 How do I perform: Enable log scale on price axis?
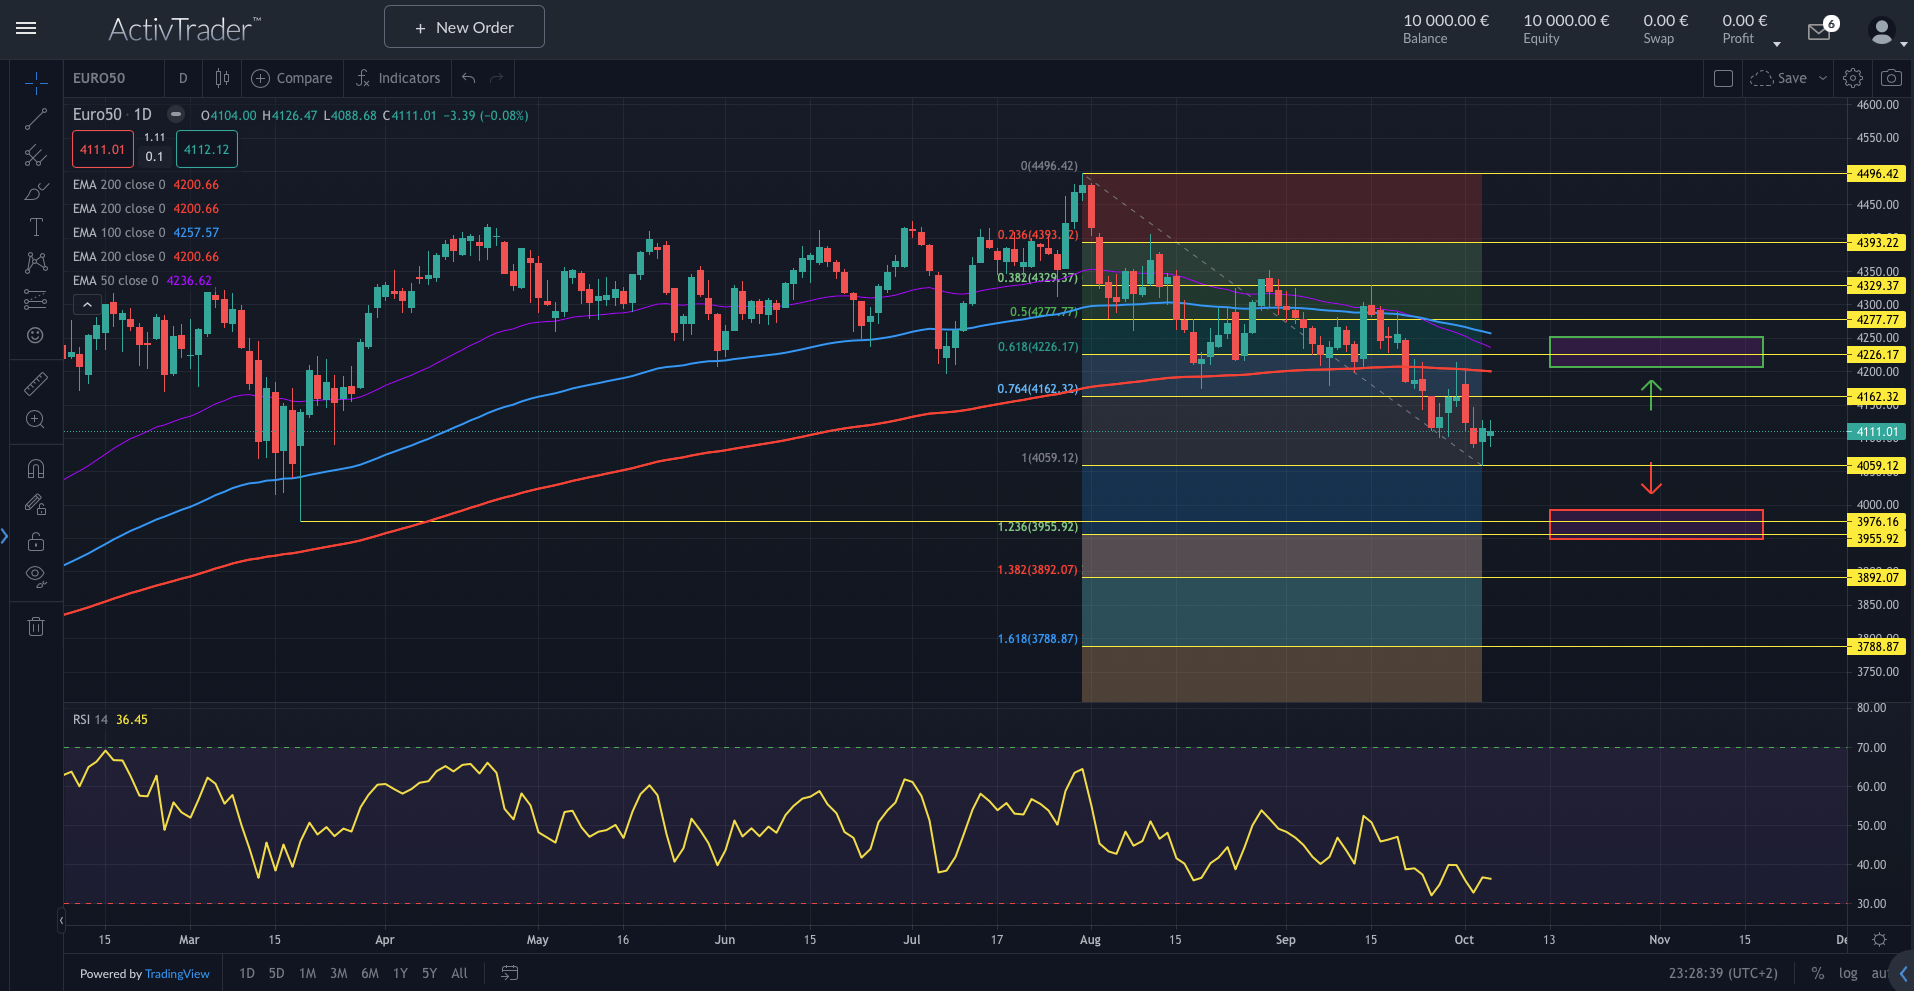pyautogui.click(x=1849, y=973)
